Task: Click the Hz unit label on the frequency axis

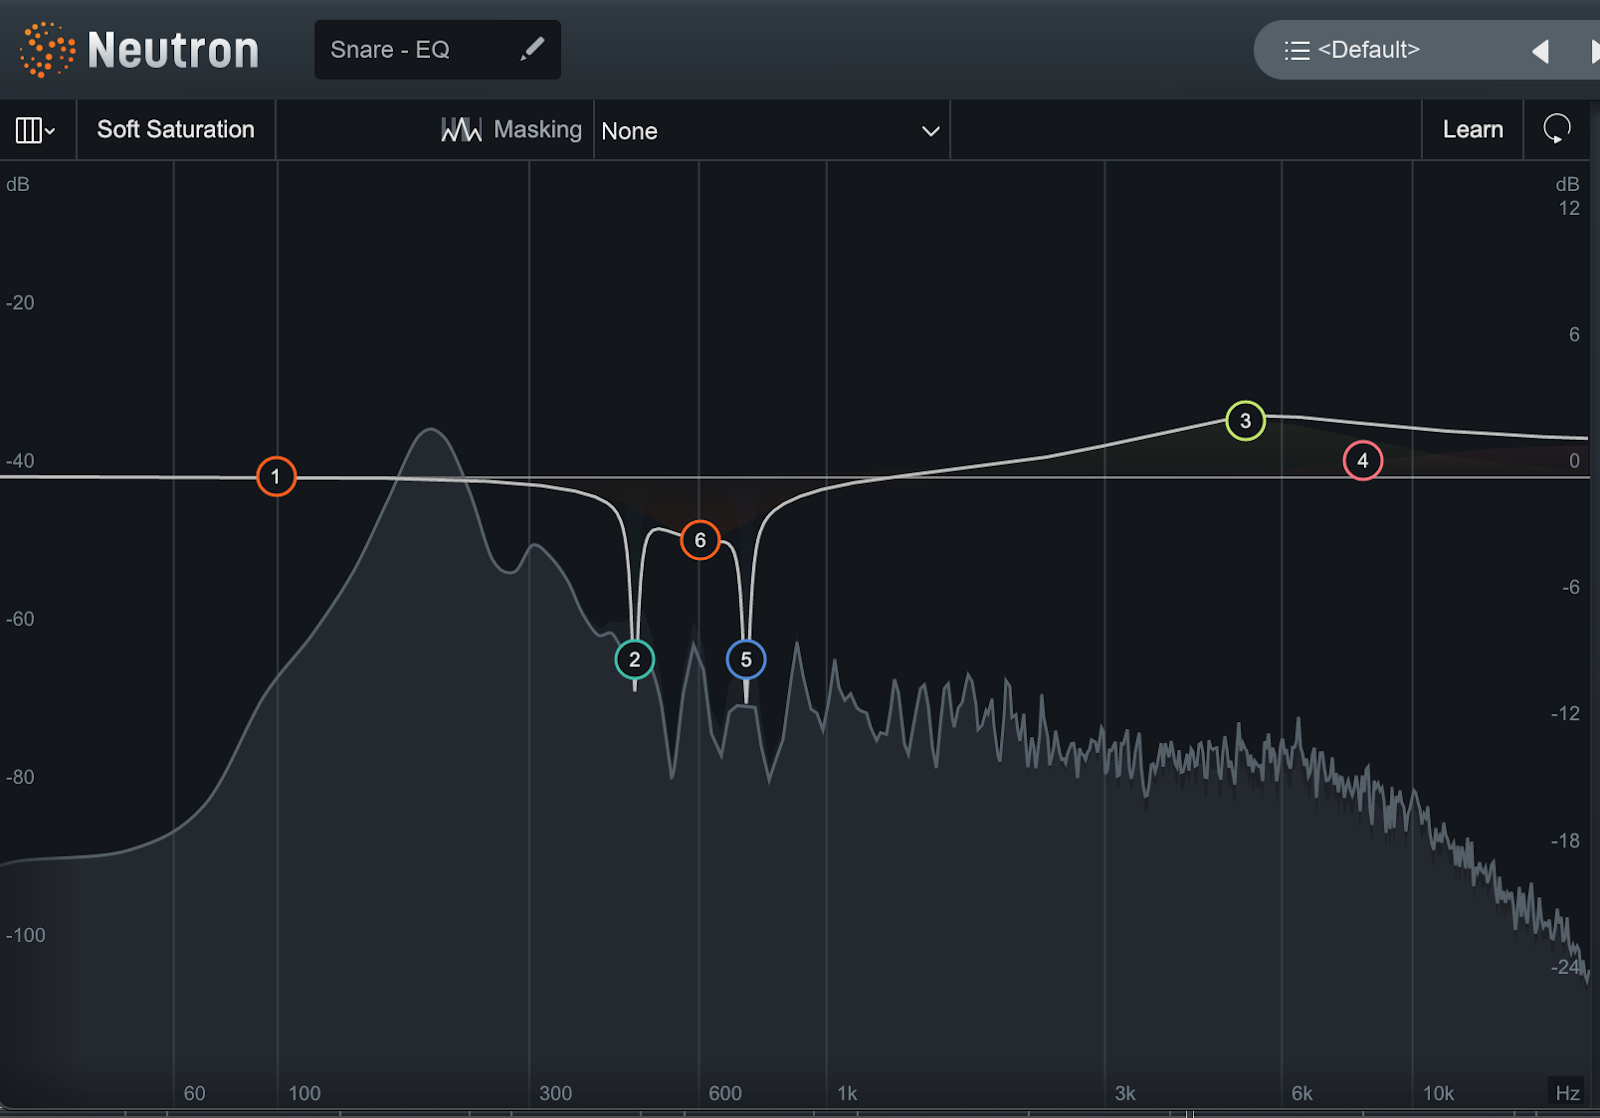Action: (x=1567, y=1092)
